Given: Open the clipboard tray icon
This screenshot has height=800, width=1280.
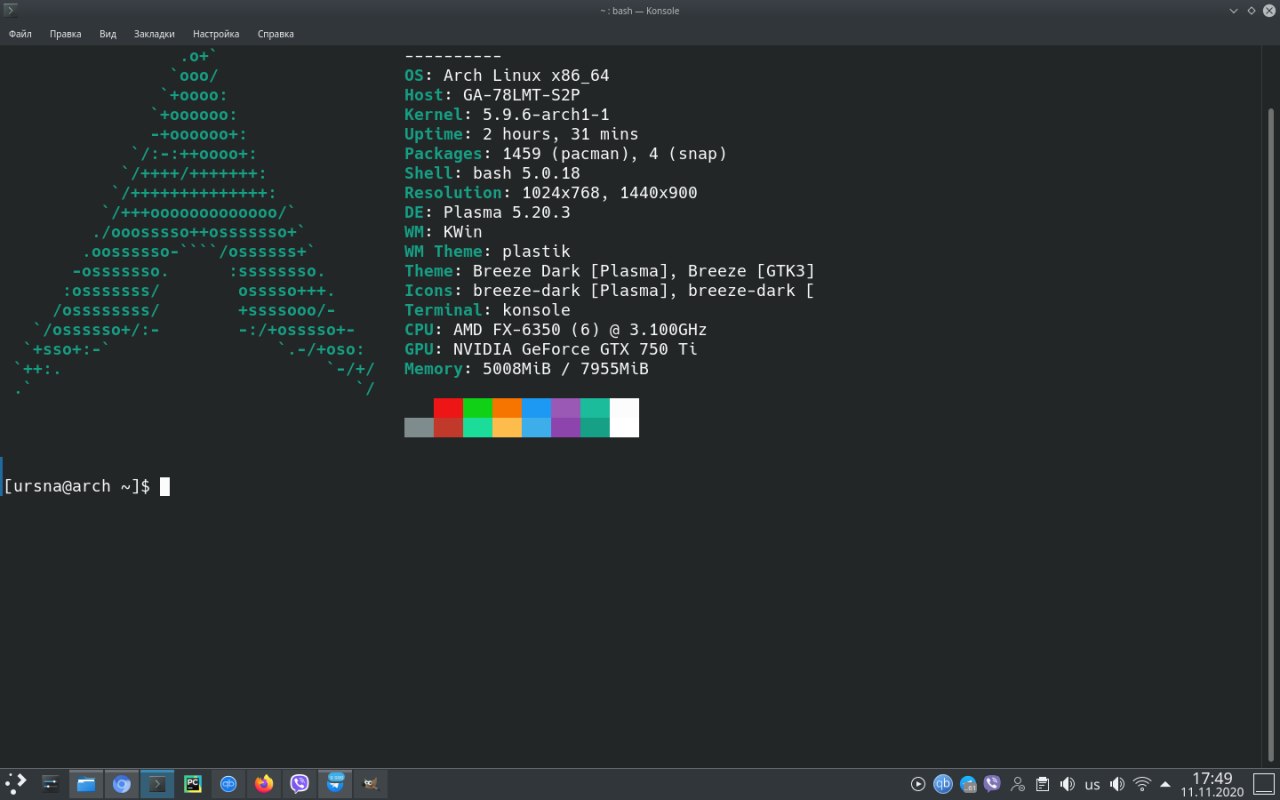Looking at the screenshot, I should 1042,784.
